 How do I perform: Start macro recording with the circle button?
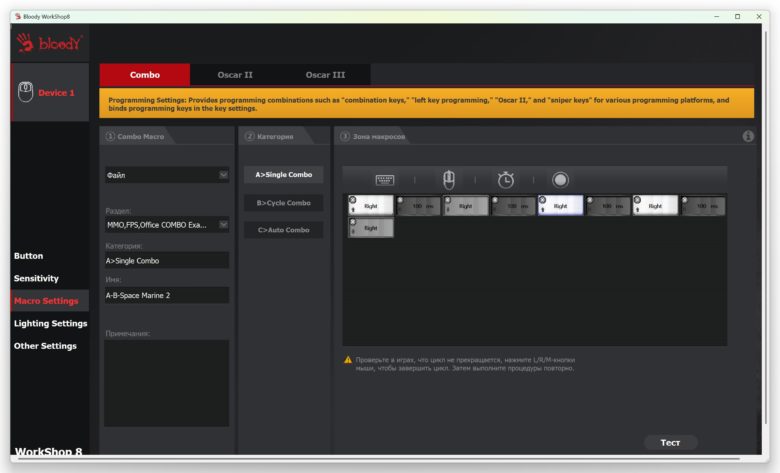[560, 180]
